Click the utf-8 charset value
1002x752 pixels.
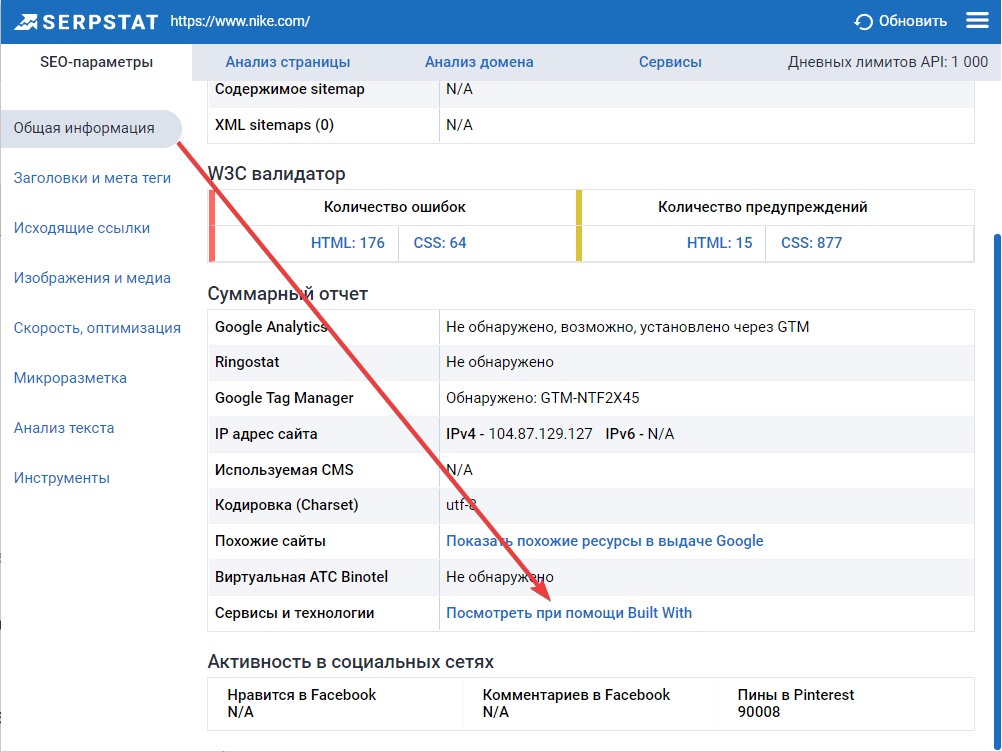pyautogui.click(x=461, y=505)
